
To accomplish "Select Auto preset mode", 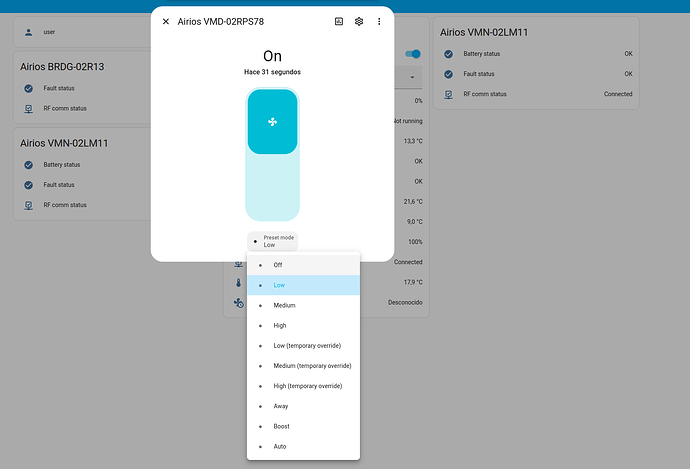I will coord(303,447).
